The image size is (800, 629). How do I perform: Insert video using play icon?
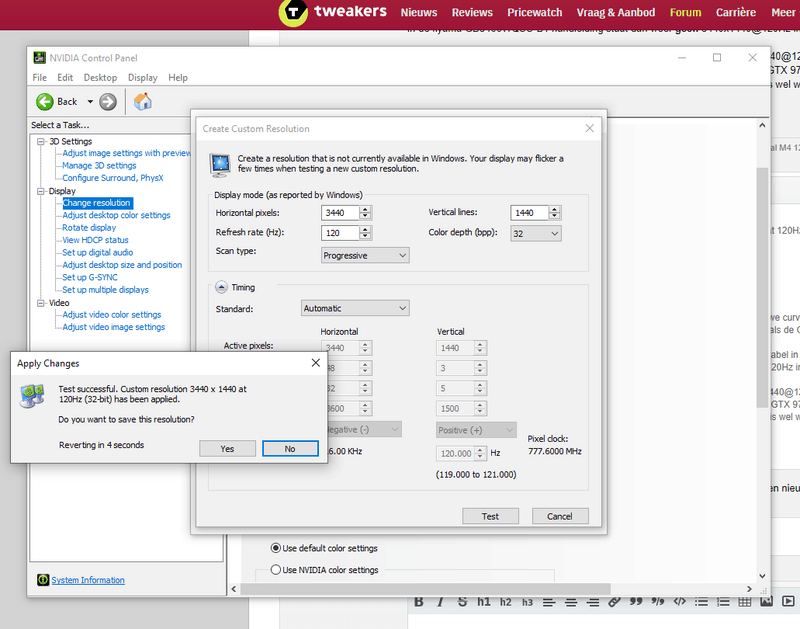tap(788, 601)
